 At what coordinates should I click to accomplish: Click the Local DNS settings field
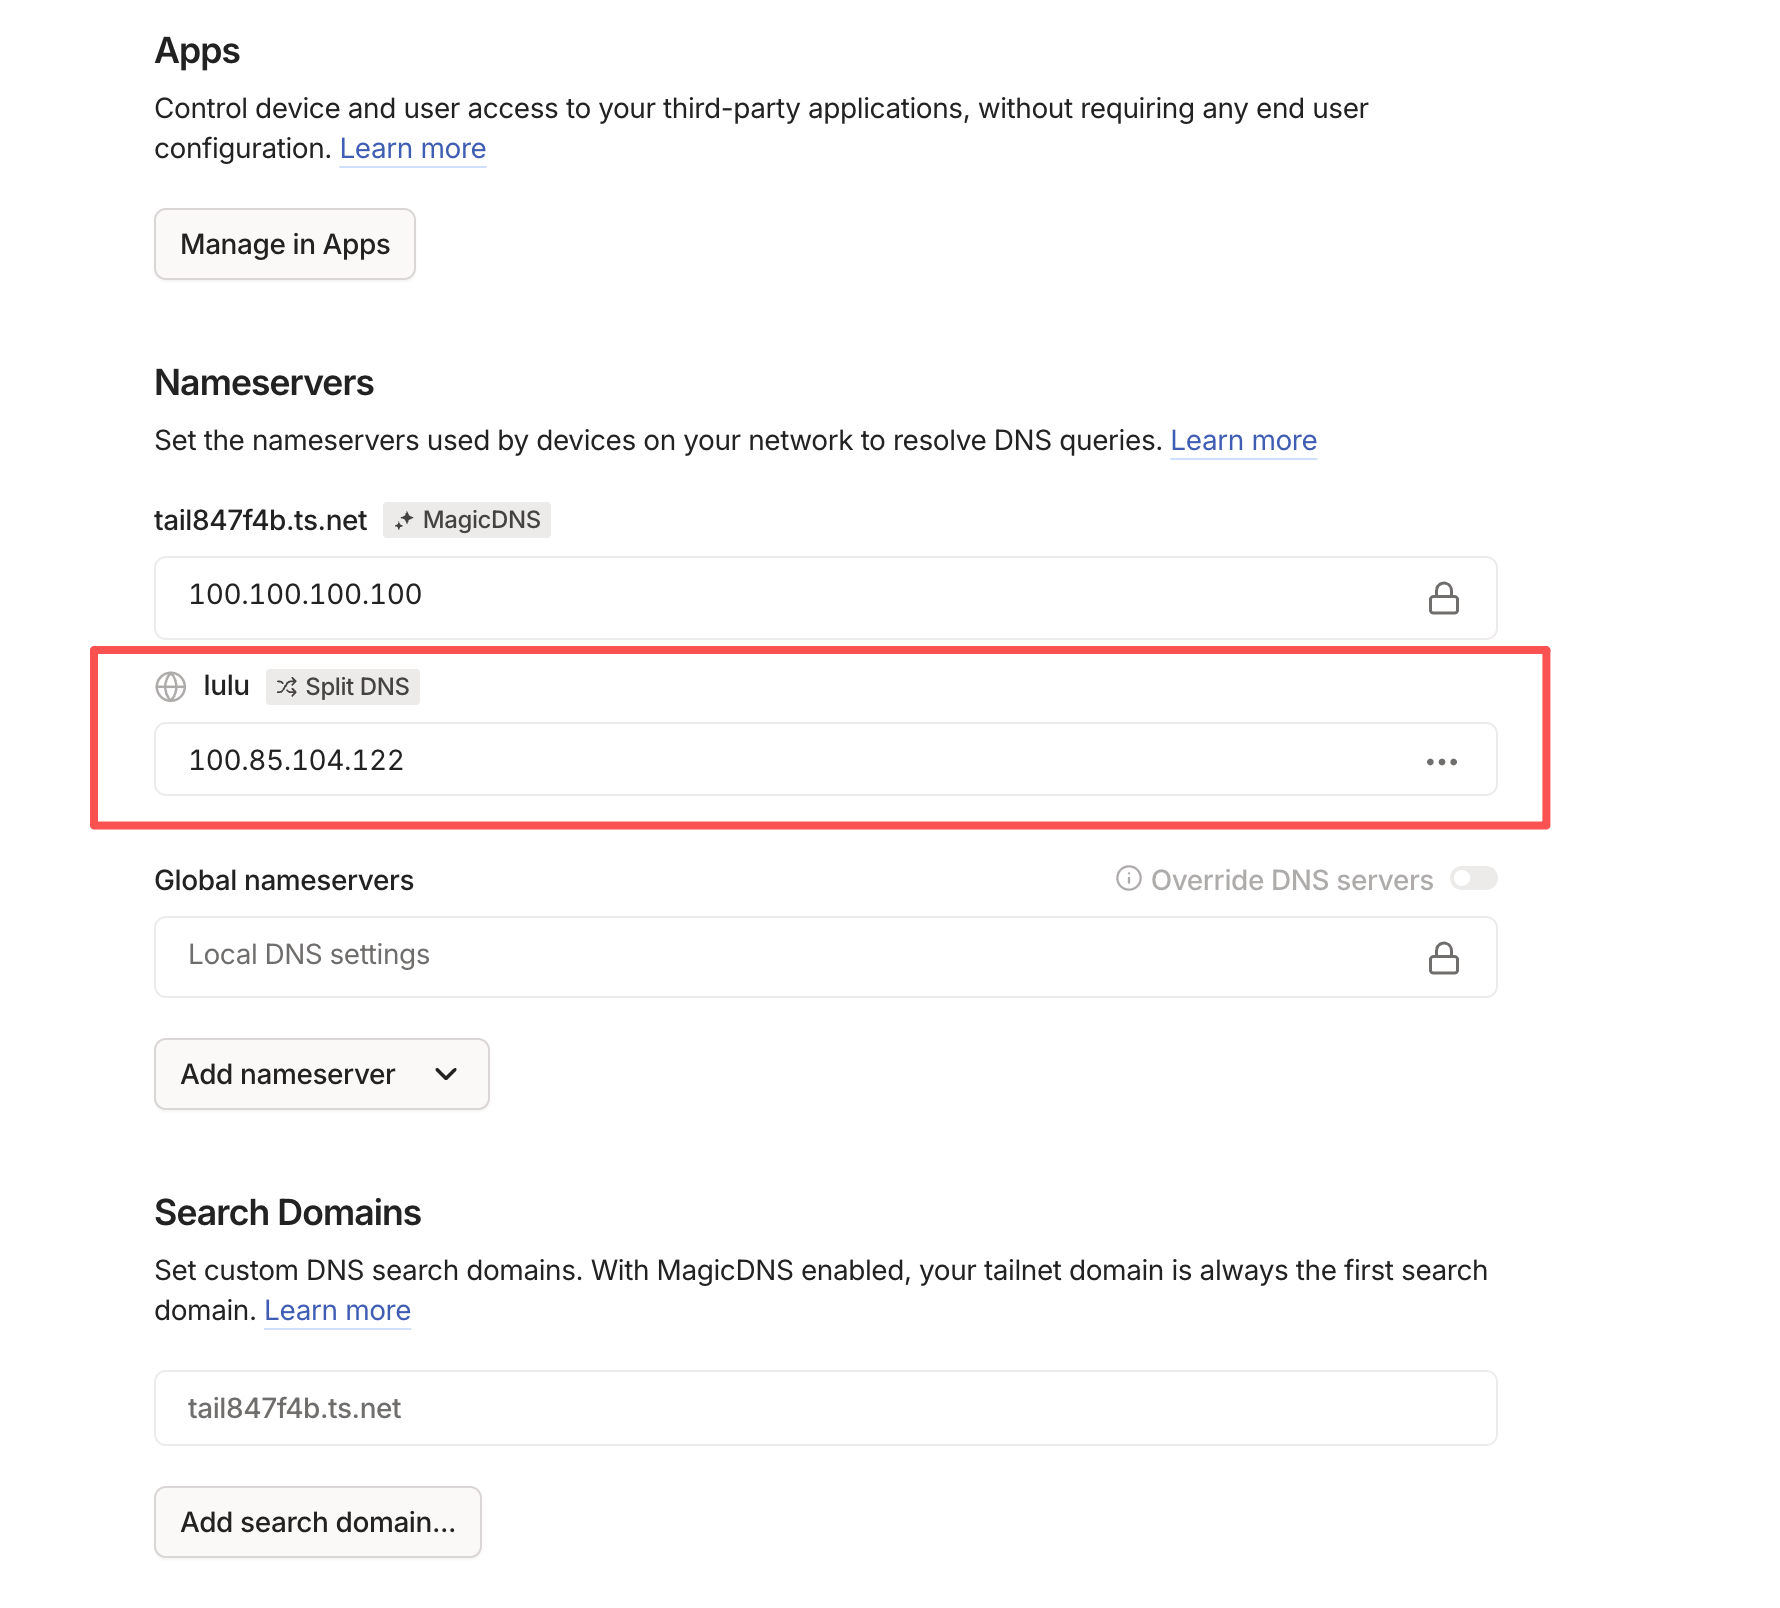tap(826, 957)
